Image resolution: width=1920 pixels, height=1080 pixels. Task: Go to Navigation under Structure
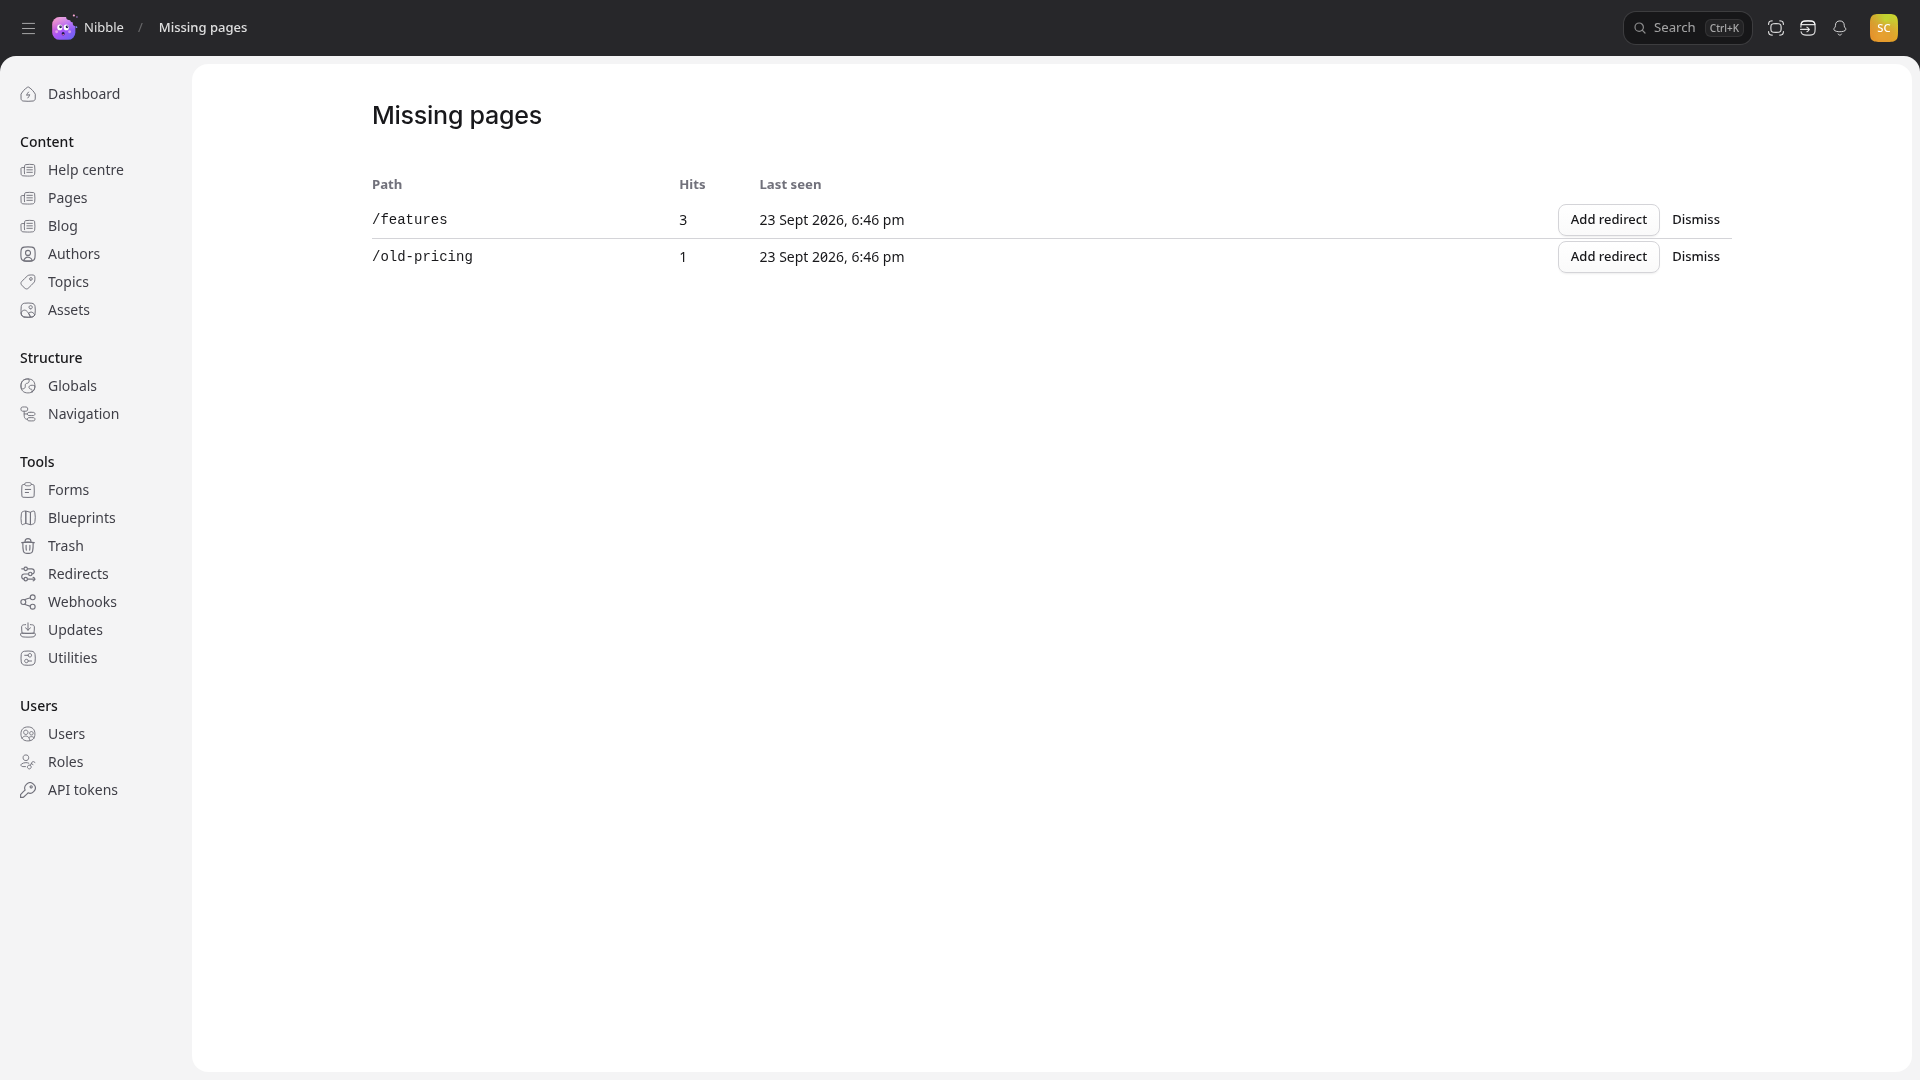(x=83, y=414)
